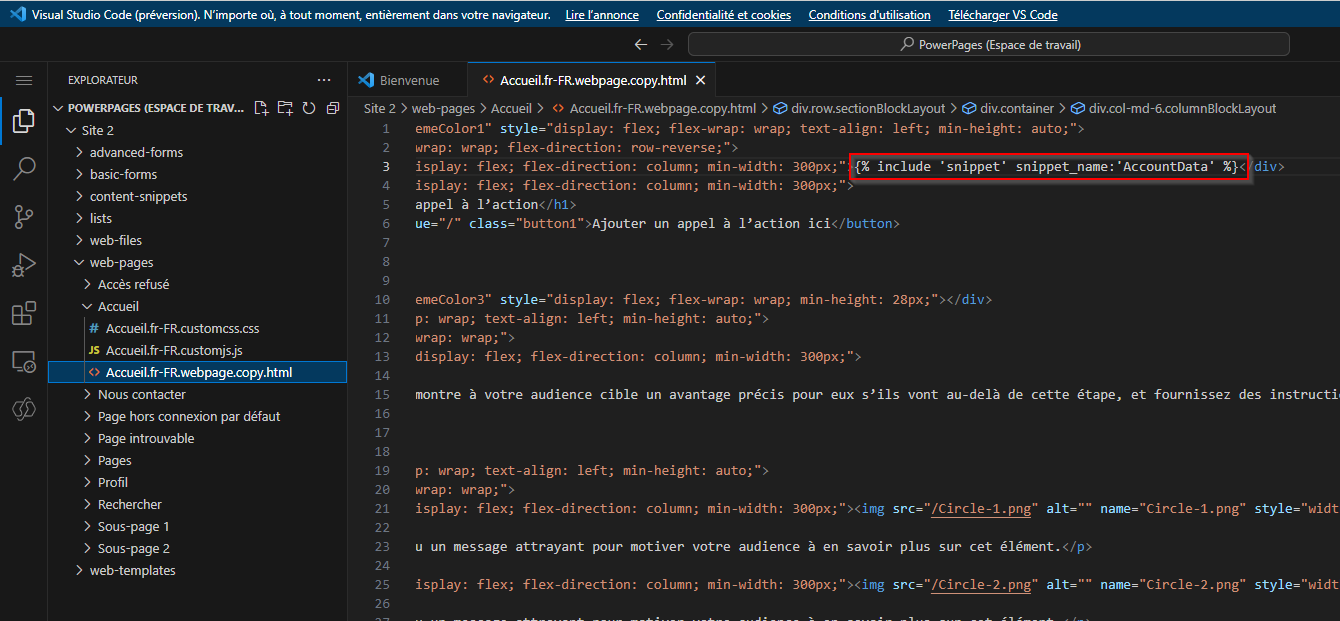Click the VS Code logo in banner

(17, 14)
